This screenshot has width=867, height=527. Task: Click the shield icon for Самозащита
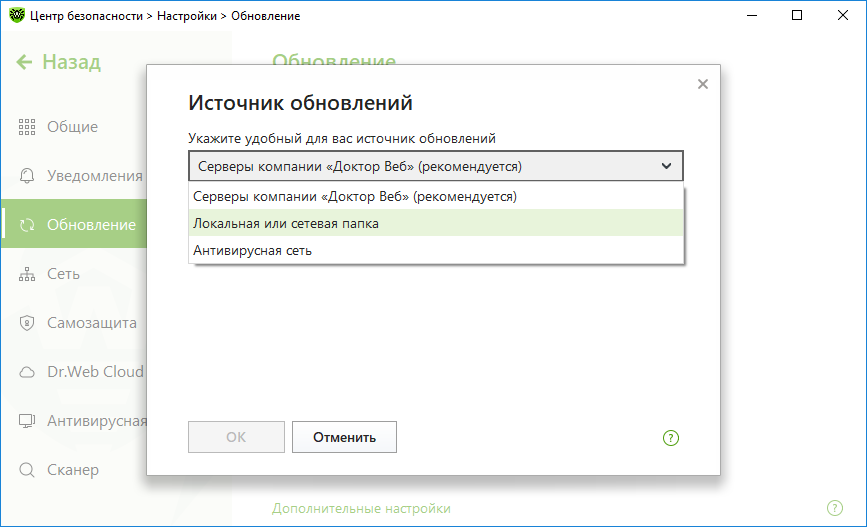(x=27, y=323)
